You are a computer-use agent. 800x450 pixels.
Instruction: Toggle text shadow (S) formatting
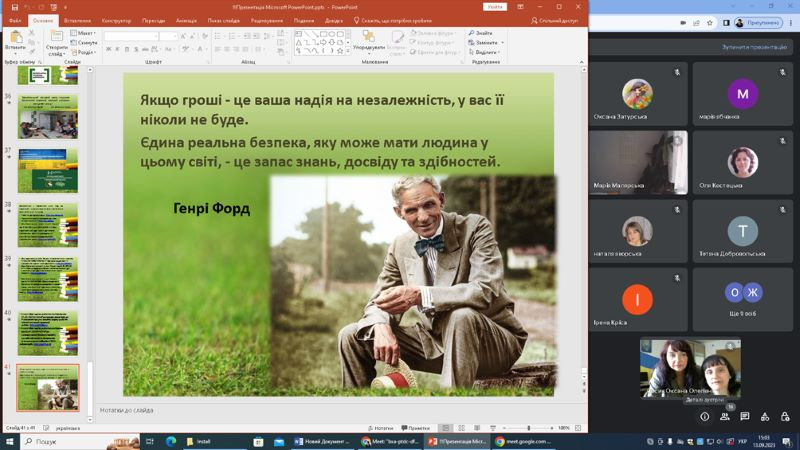136,49
